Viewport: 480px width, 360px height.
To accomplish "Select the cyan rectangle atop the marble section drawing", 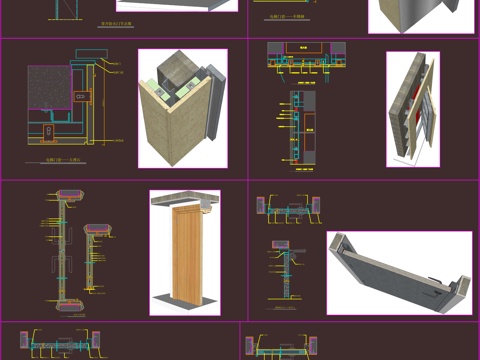I will [92, 53].
